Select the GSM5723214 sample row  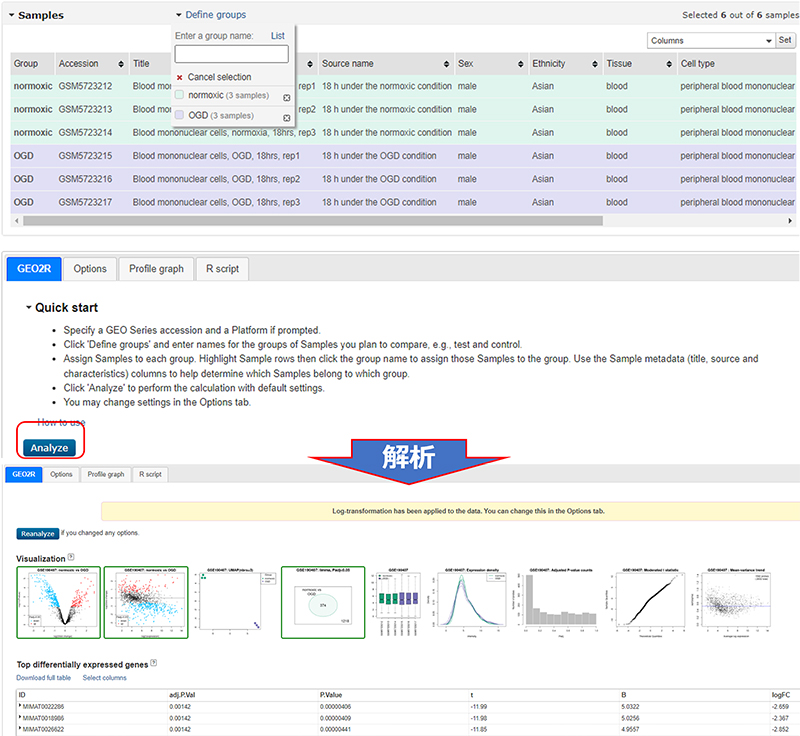click(x=403, y=133)
